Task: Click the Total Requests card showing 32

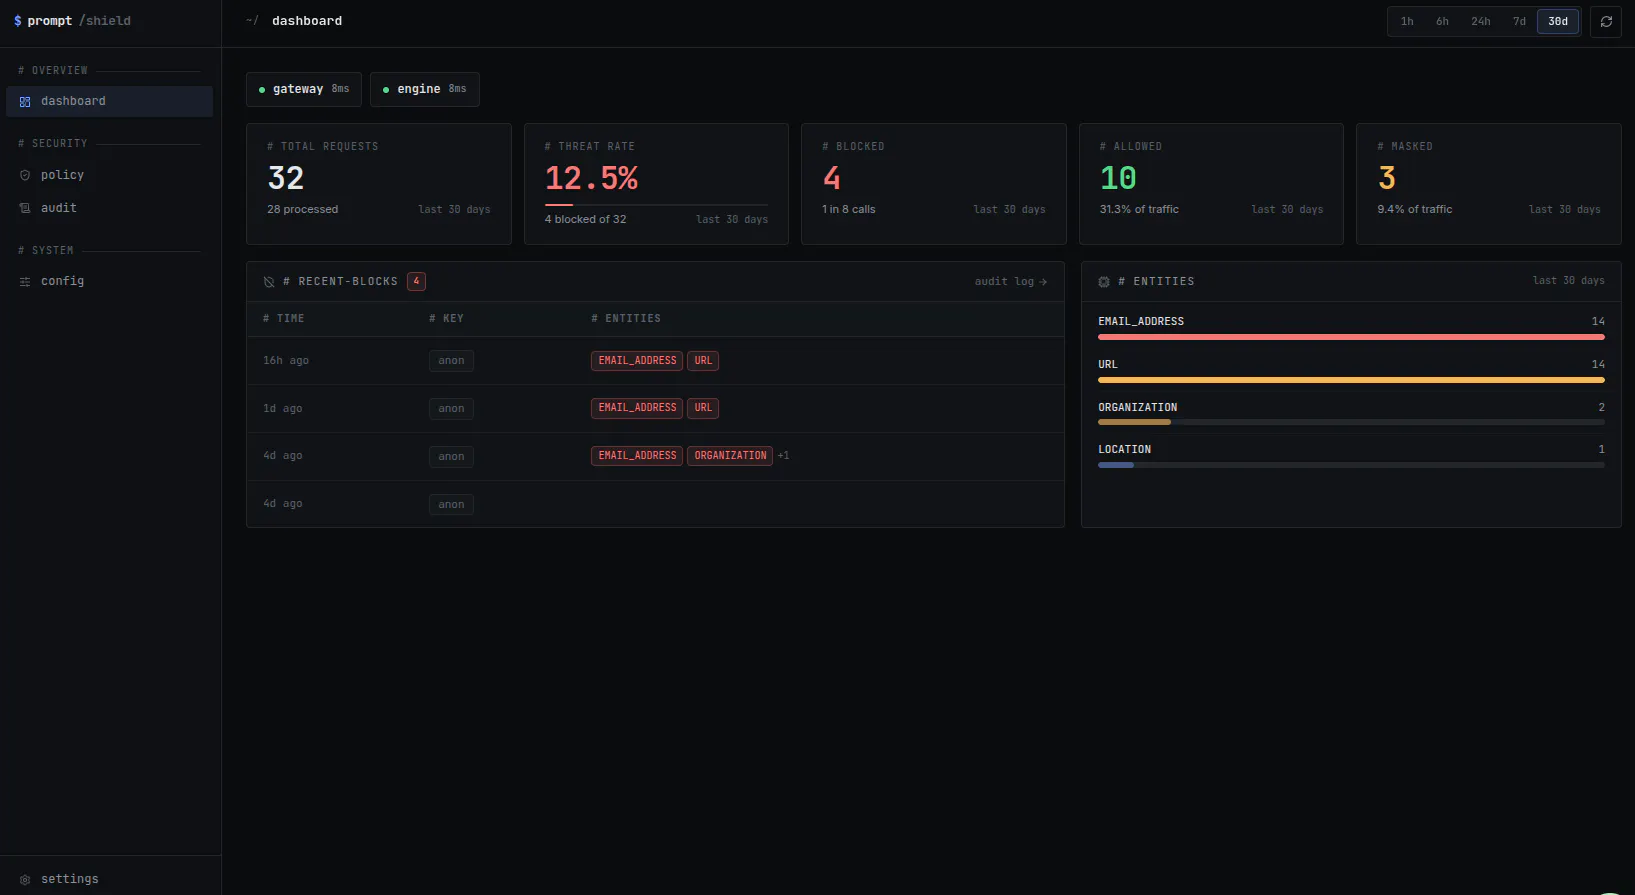Action: point(379,184)
